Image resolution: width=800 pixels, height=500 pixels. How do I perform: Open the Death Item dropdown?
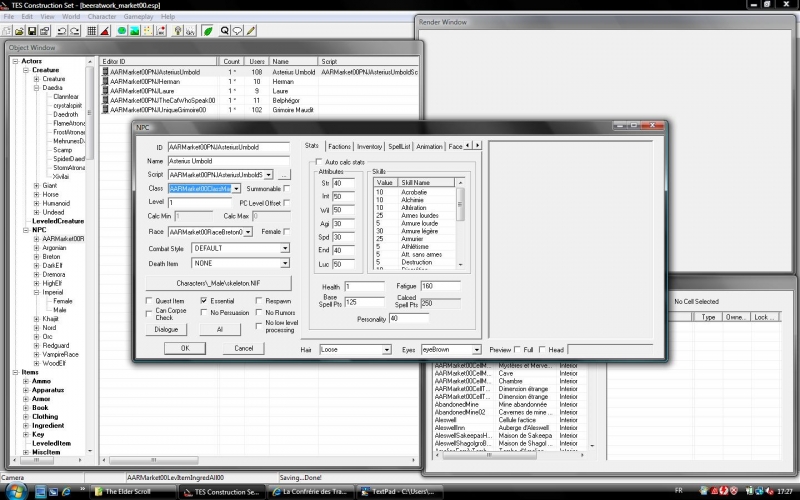coord(285,263)
